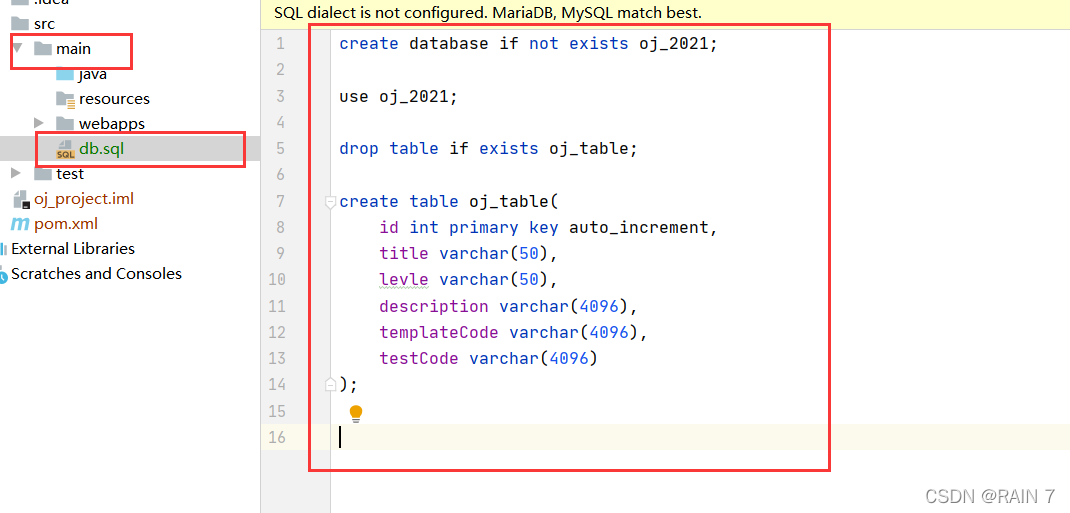Select the src folder

pyautogui.click(x=44, y=24)
